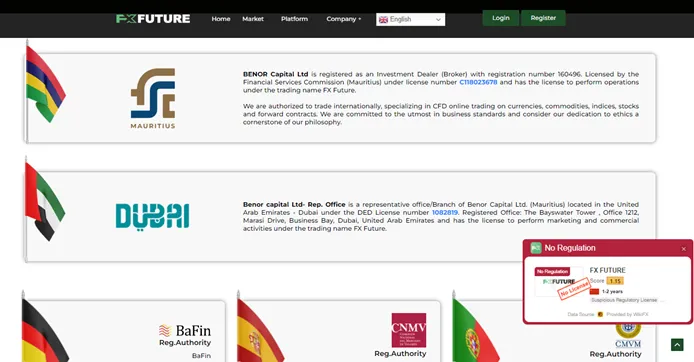Click the CNMV logo
The width and height of the screenshot is (694, 362).
[x=409, y=330]
